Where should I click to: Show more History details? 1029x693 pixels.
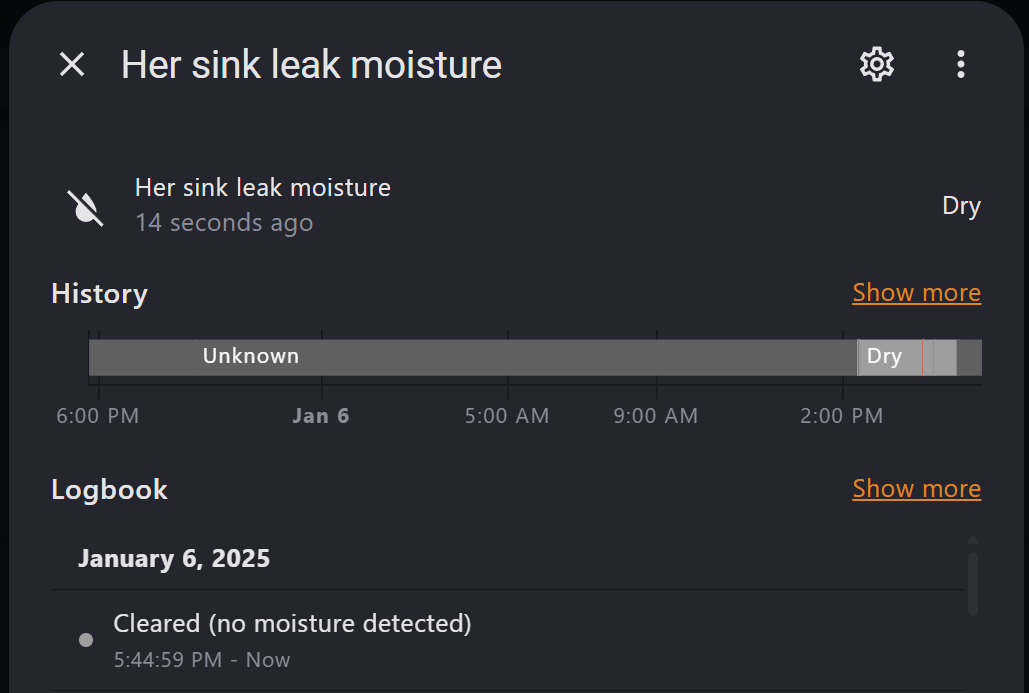point(916,293)
